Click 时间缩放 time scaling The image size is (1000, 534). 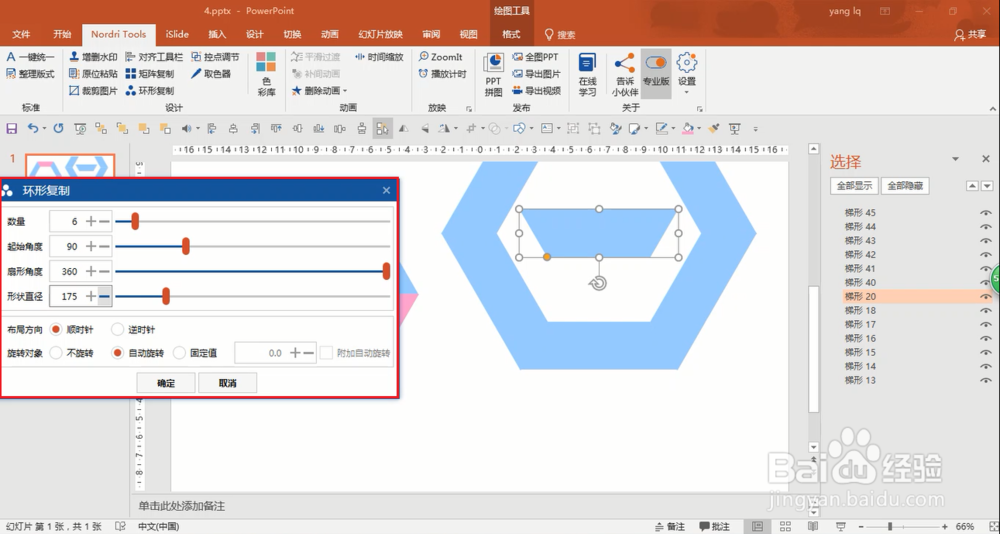pyautogui.click(x=379, y=57)
